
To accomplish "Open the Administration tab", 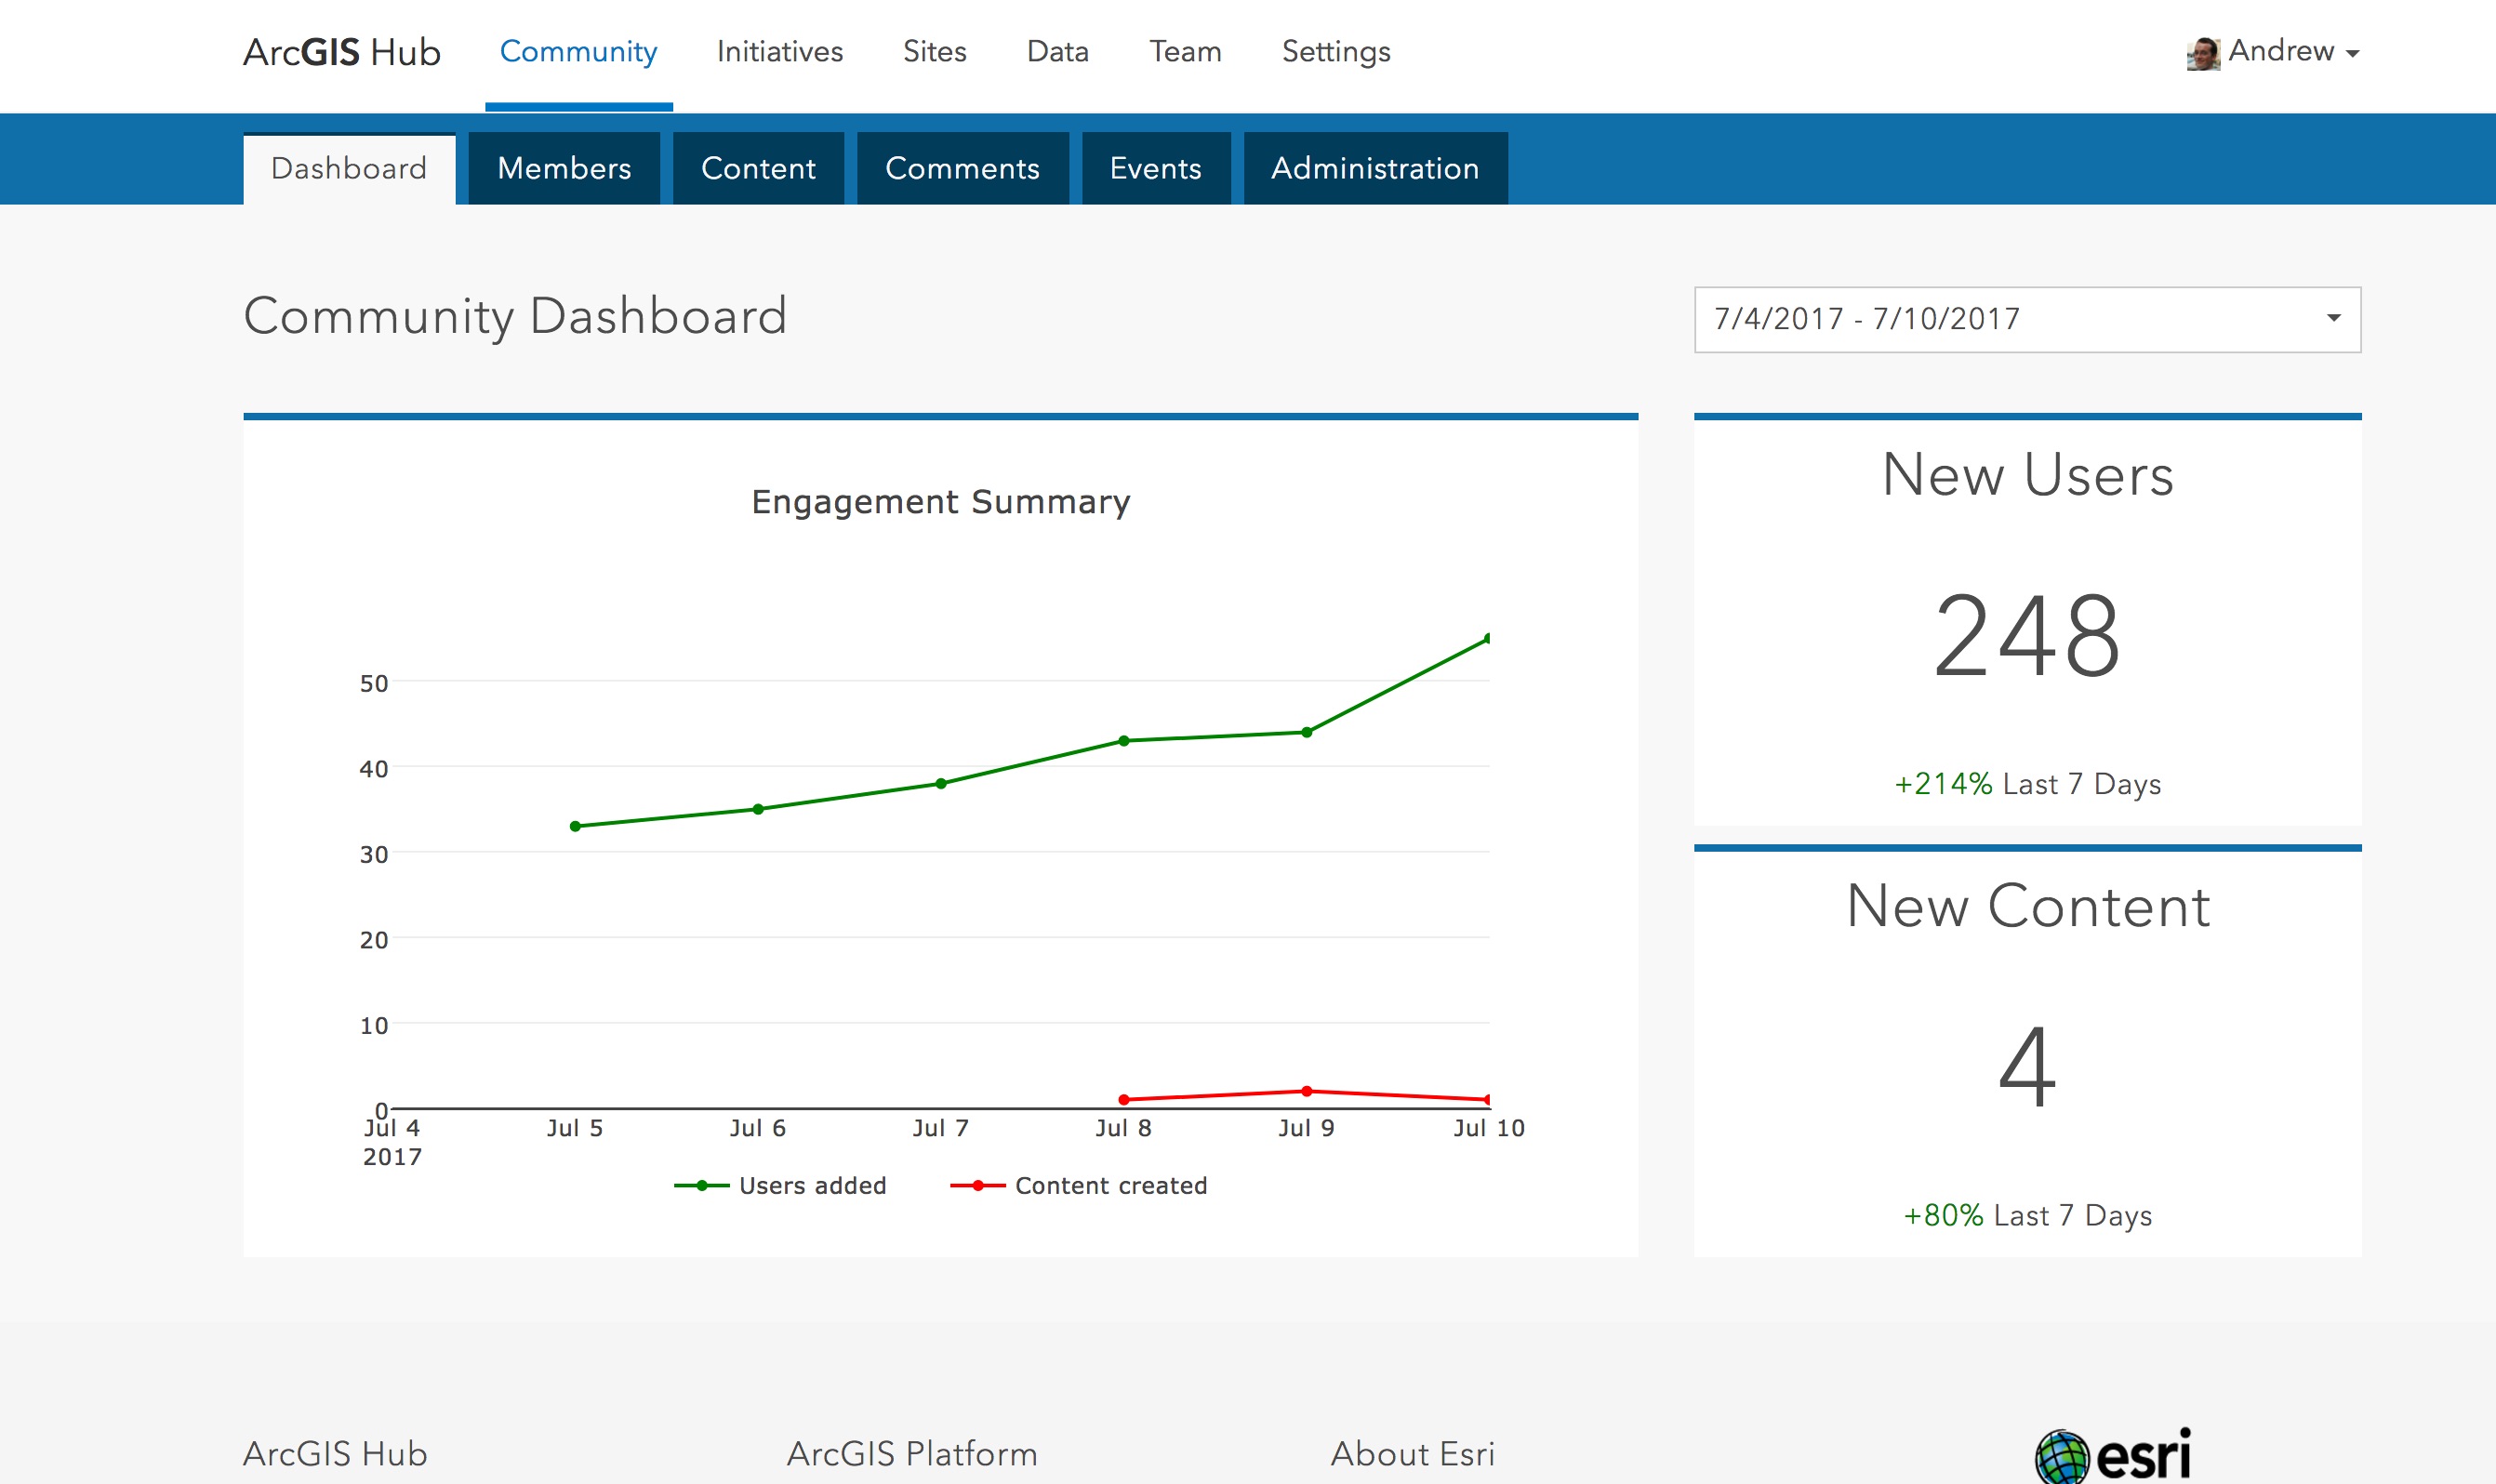I will (1375, 168).
